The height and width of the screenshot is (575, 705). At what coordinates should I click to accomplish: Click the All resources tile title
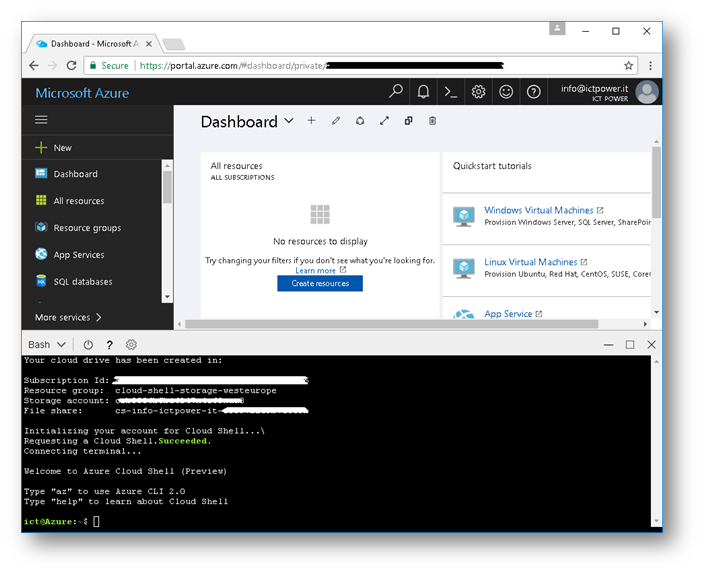(x=236, y=165)
